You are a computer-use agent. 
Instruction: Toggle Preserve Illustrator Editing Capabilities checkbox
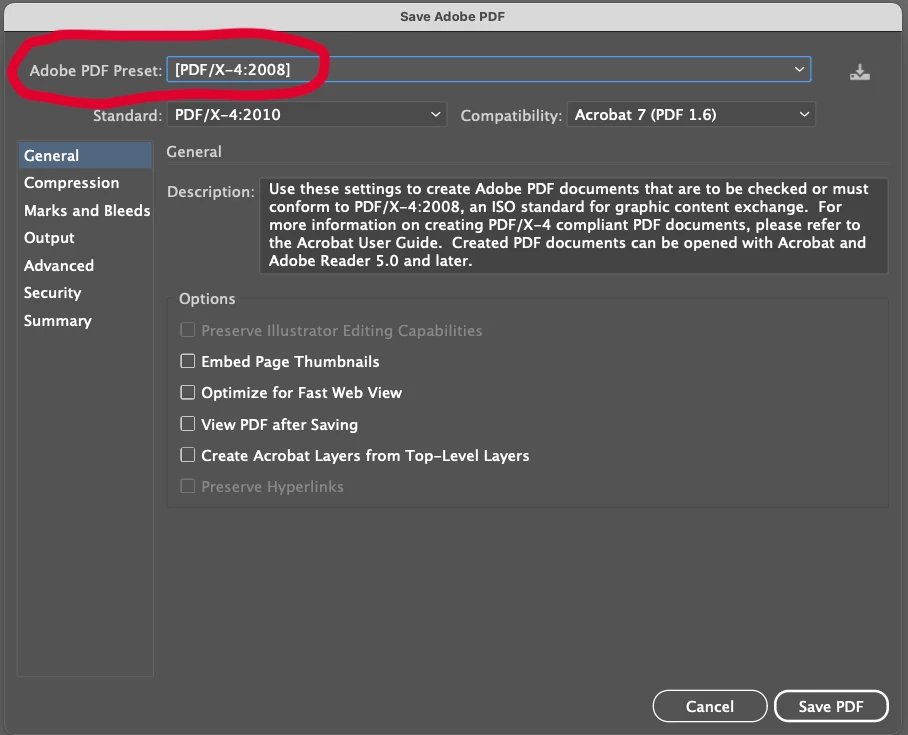click(x=188, y=330)
